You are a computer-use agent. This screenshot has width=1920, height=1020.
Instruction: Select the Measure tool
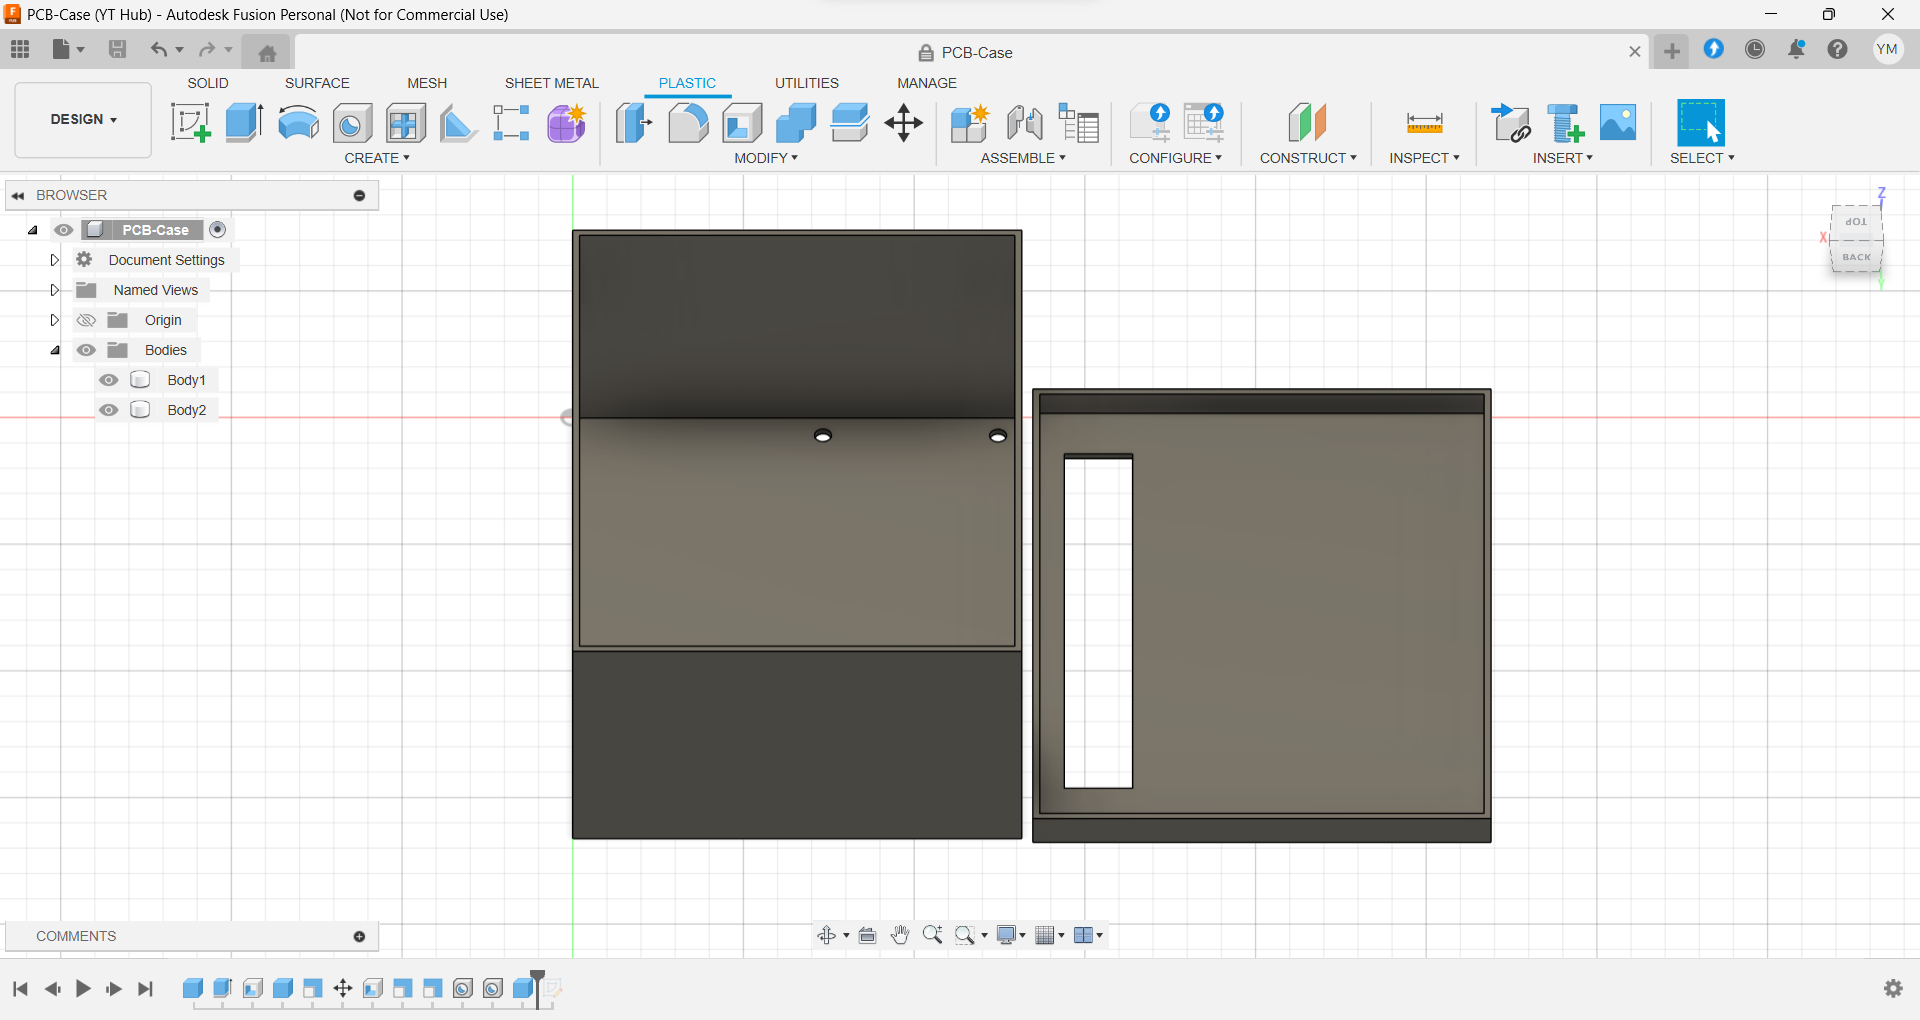tap(1424, 123)
